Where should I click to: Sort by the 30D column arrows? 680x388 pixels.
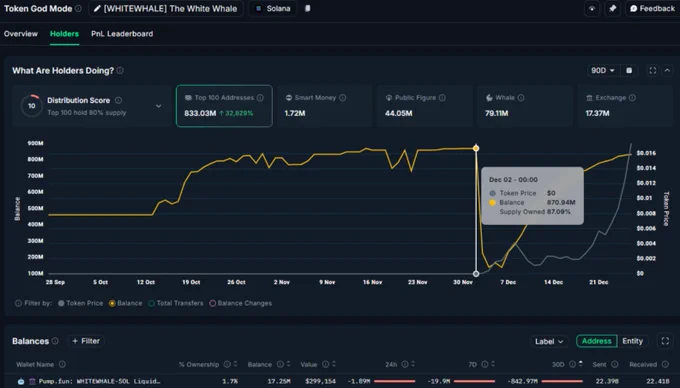coord(581,364)
